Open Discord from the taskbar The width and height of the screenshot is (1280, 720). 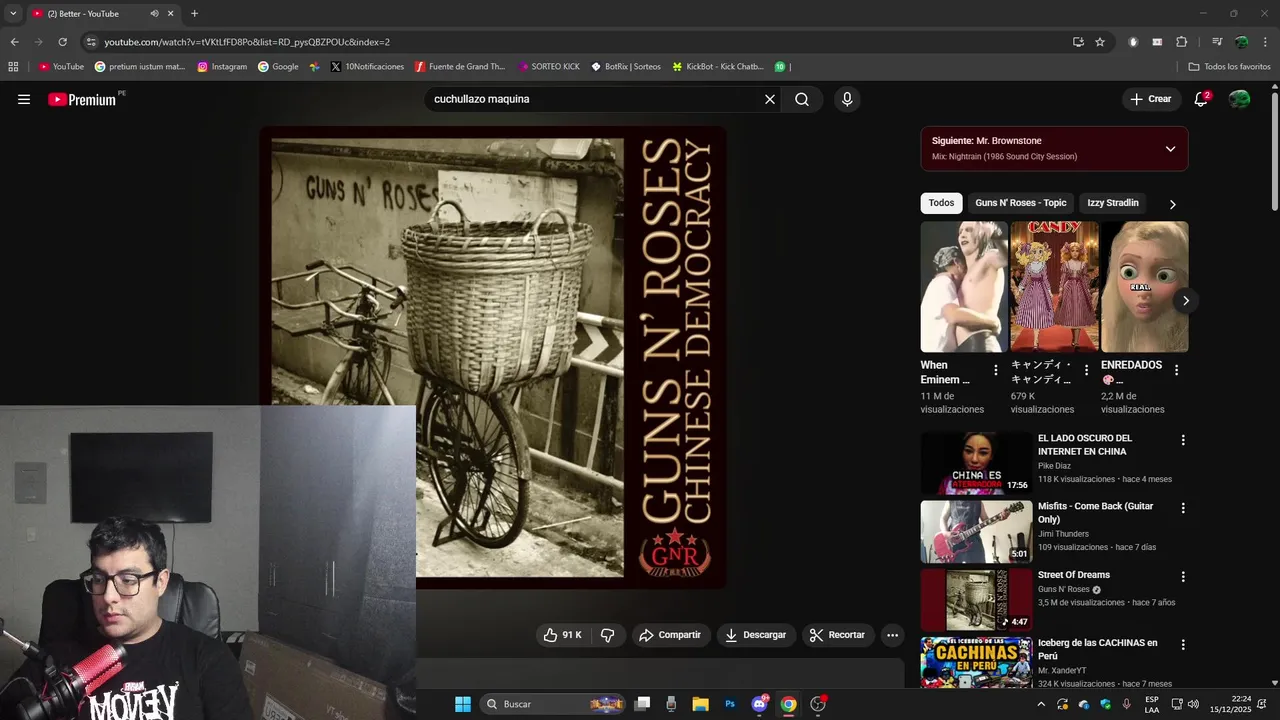click(760, 704)
